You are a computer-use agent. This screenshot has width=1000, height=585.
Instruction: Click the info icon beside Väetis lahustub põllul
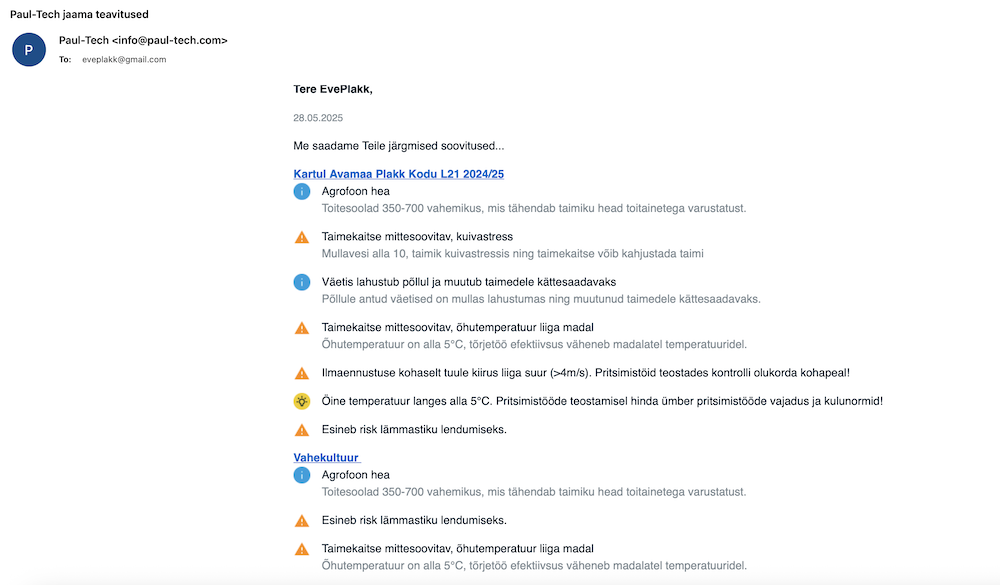tap(302, 282)
